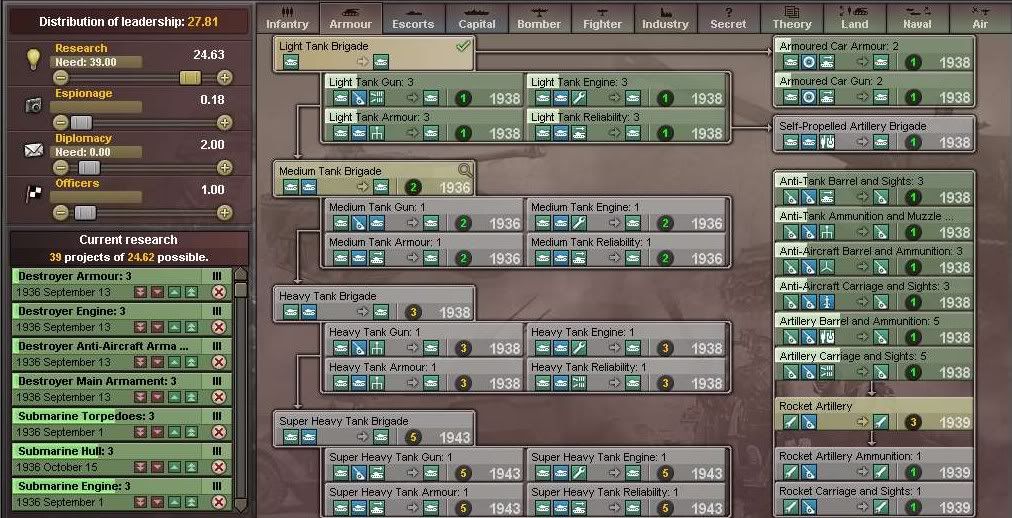Viewport: 1012px width, 518px height.
Task: Cancel the Submarine Hull research project
Action: [x=219, y=466]
